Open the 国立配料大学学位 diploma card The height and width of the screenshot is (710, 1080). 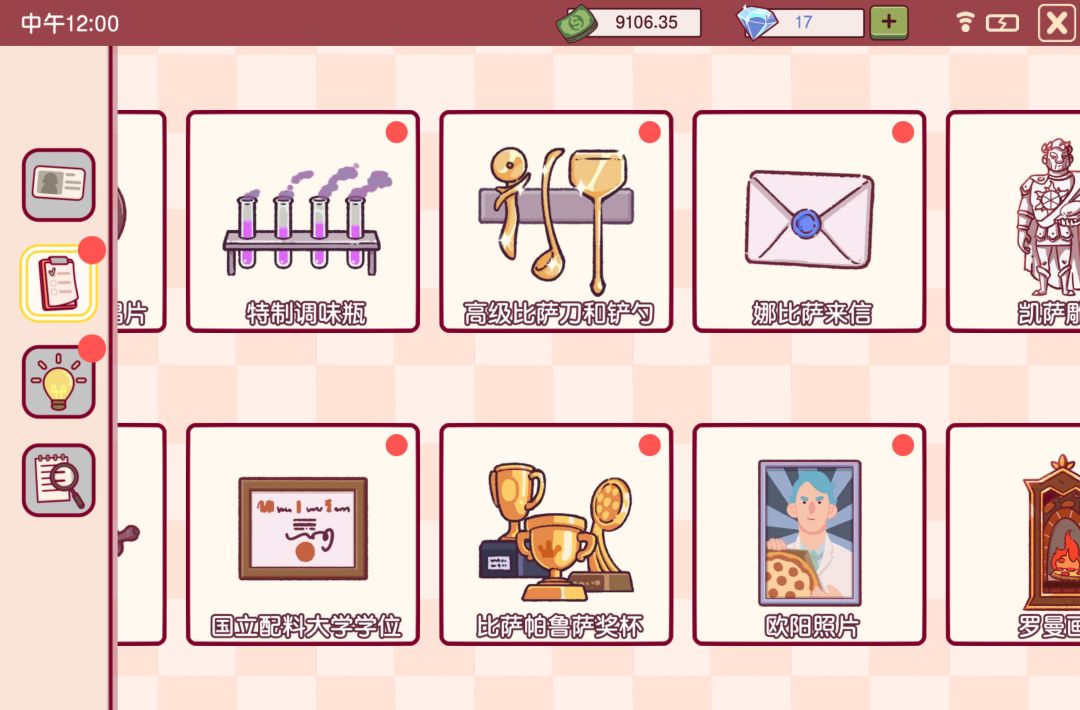tap(303, 534)
